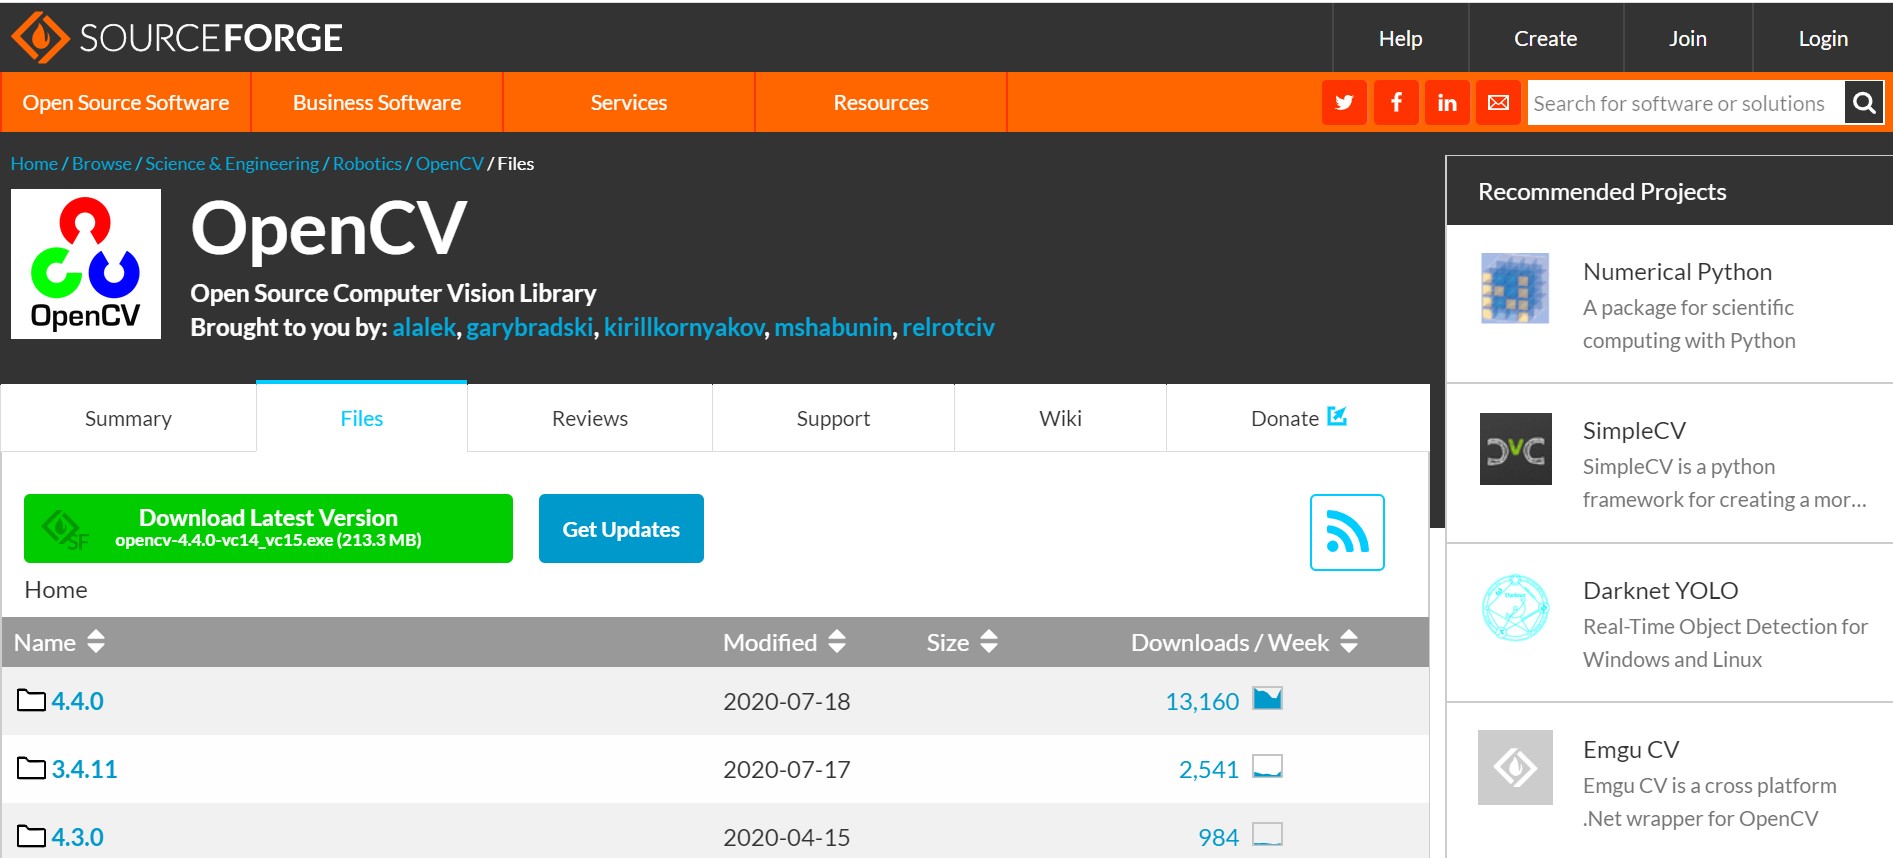The image size is (1893, 858).
Task: Click the Help link in header
Action: point(1400,38)
